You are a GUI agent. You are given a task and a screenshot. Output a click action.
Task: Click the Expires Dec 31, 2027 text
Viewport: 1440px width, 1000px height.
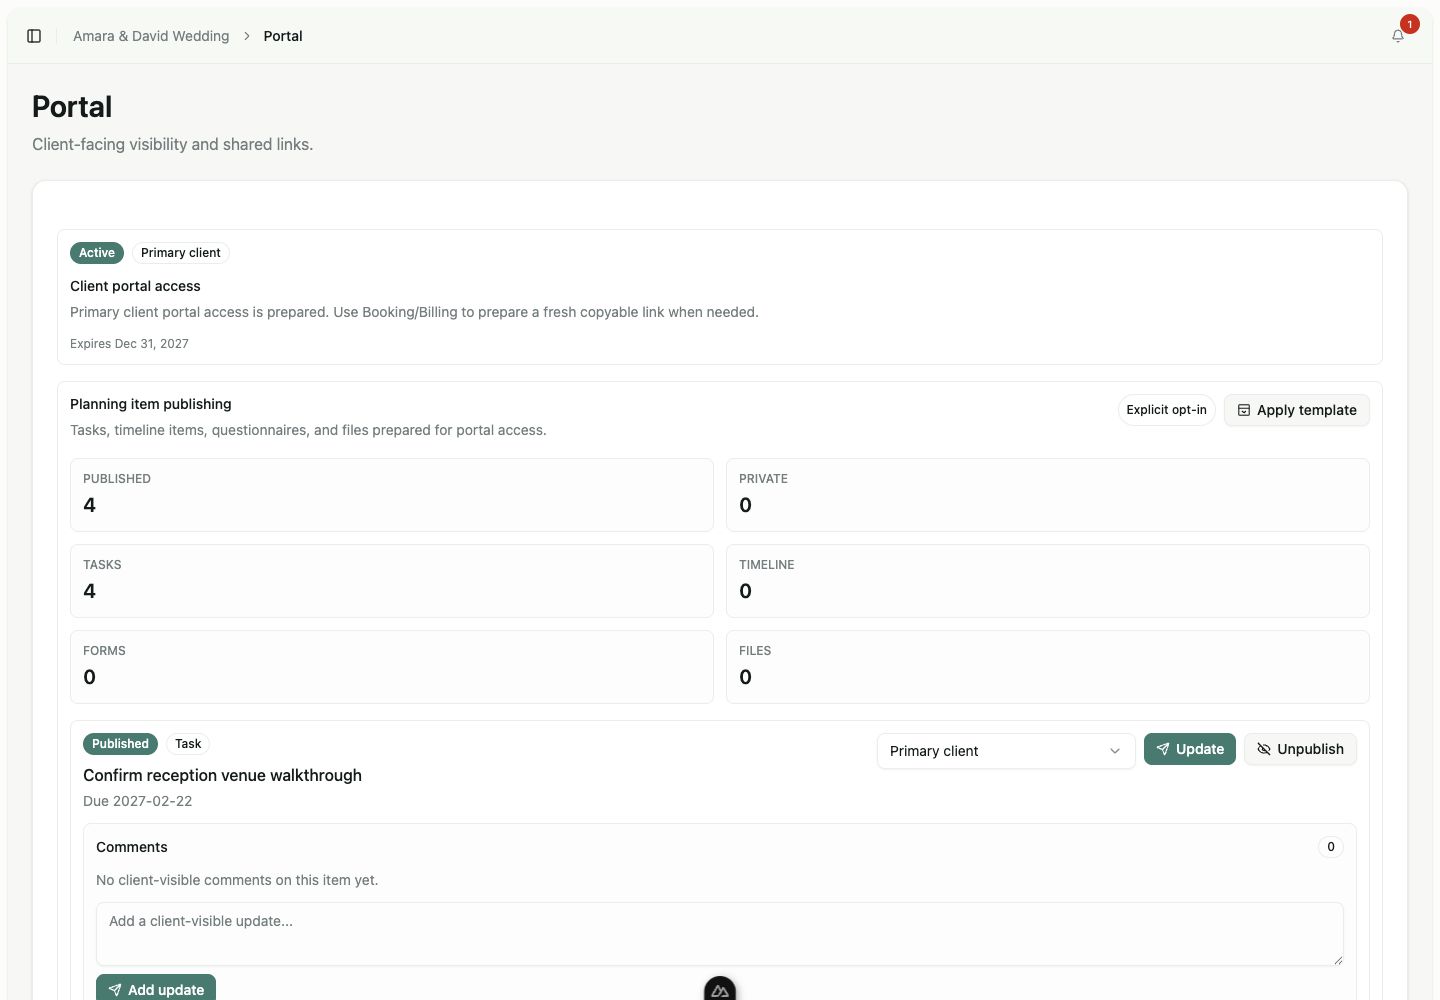coord(129,343)
